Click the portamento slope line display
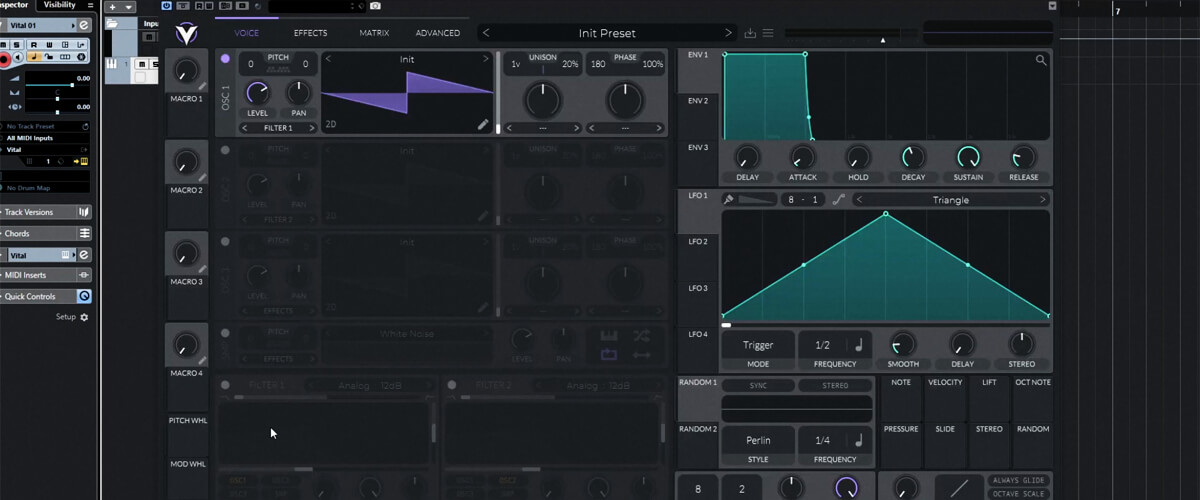Image resolution: width=1200 pixels, height=500 pixels. [x=958, y=487]
